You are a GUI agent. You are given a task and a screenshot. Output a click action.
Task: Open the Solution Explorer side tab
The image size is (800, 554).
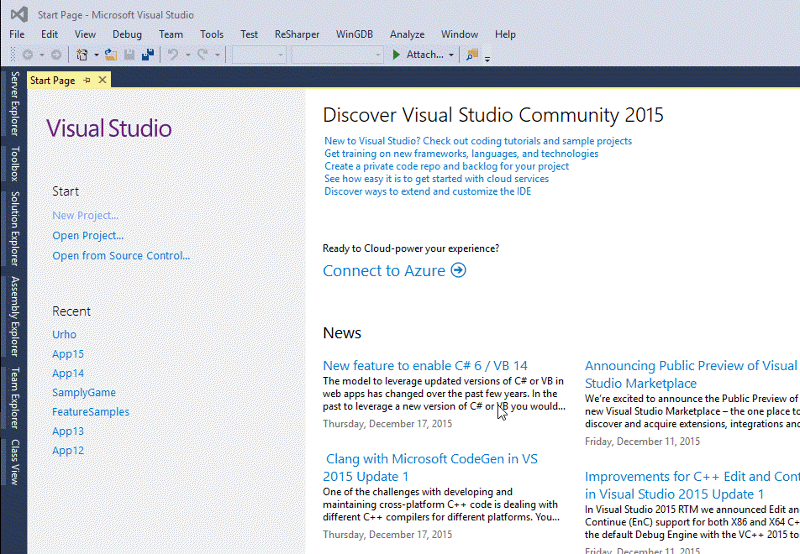coord(14,228)
